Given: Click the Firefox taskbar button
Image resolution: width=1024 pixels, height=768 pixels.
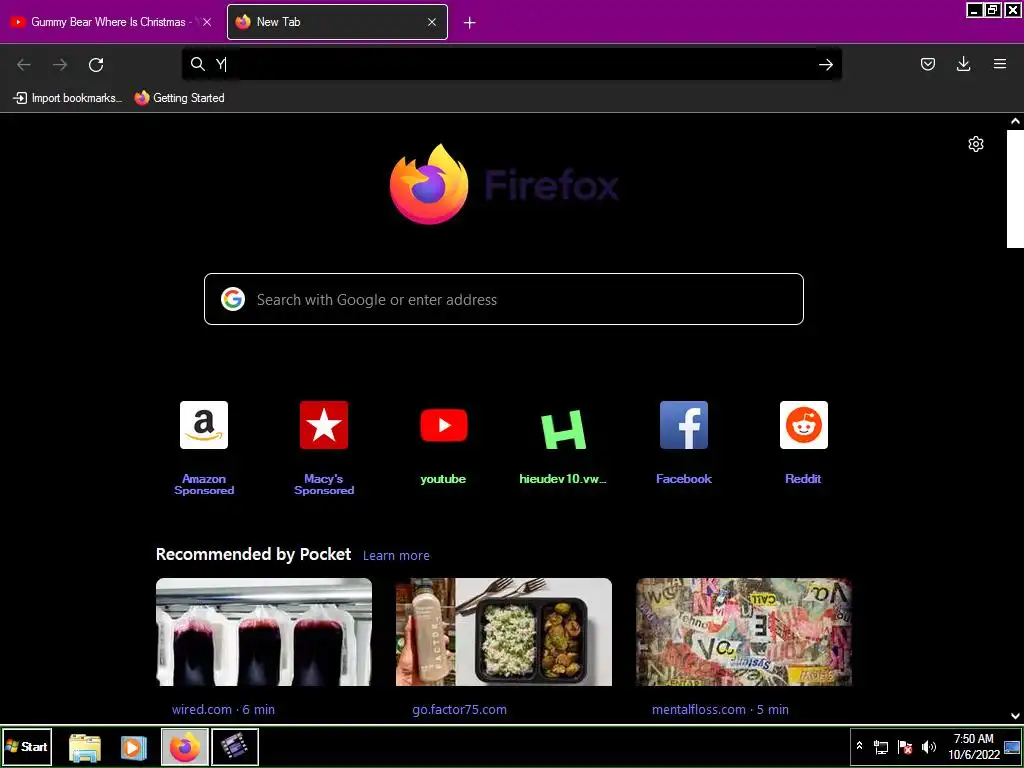Looking at the screenshot, I should 185,746.
